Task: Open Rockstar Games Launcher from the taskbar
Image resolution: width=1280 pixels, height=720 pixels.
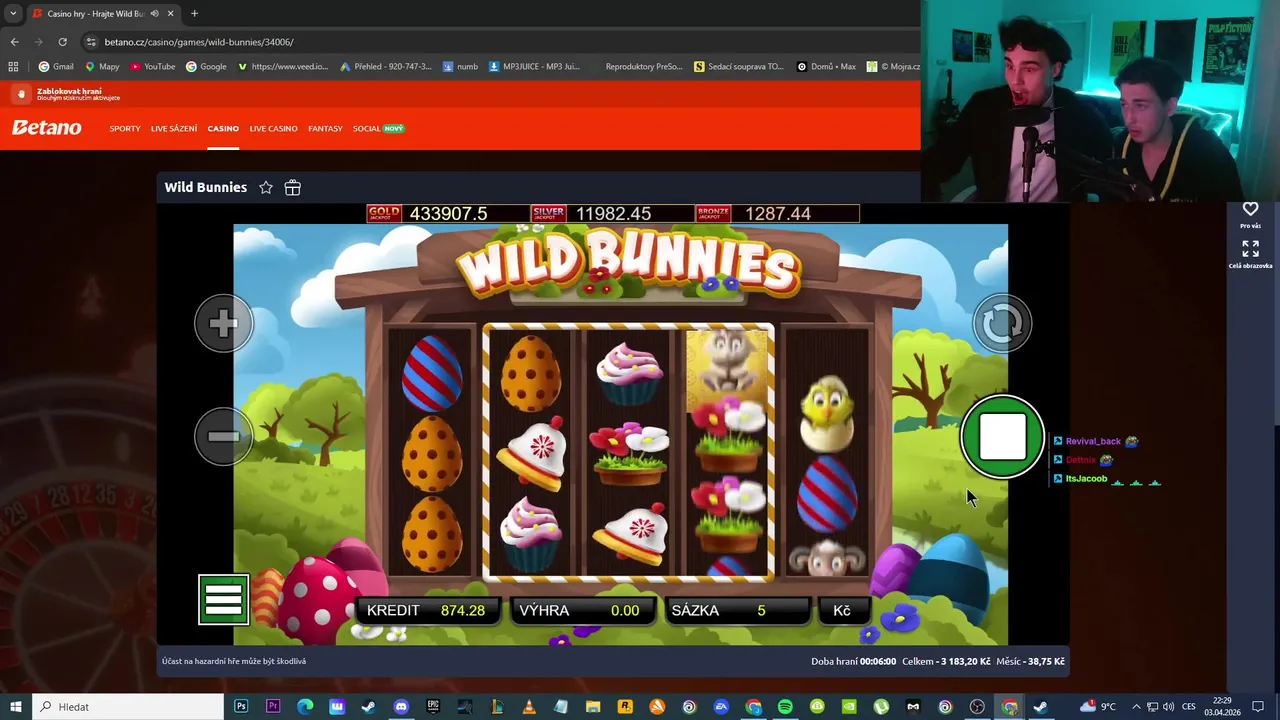Action: coord(625,707)
